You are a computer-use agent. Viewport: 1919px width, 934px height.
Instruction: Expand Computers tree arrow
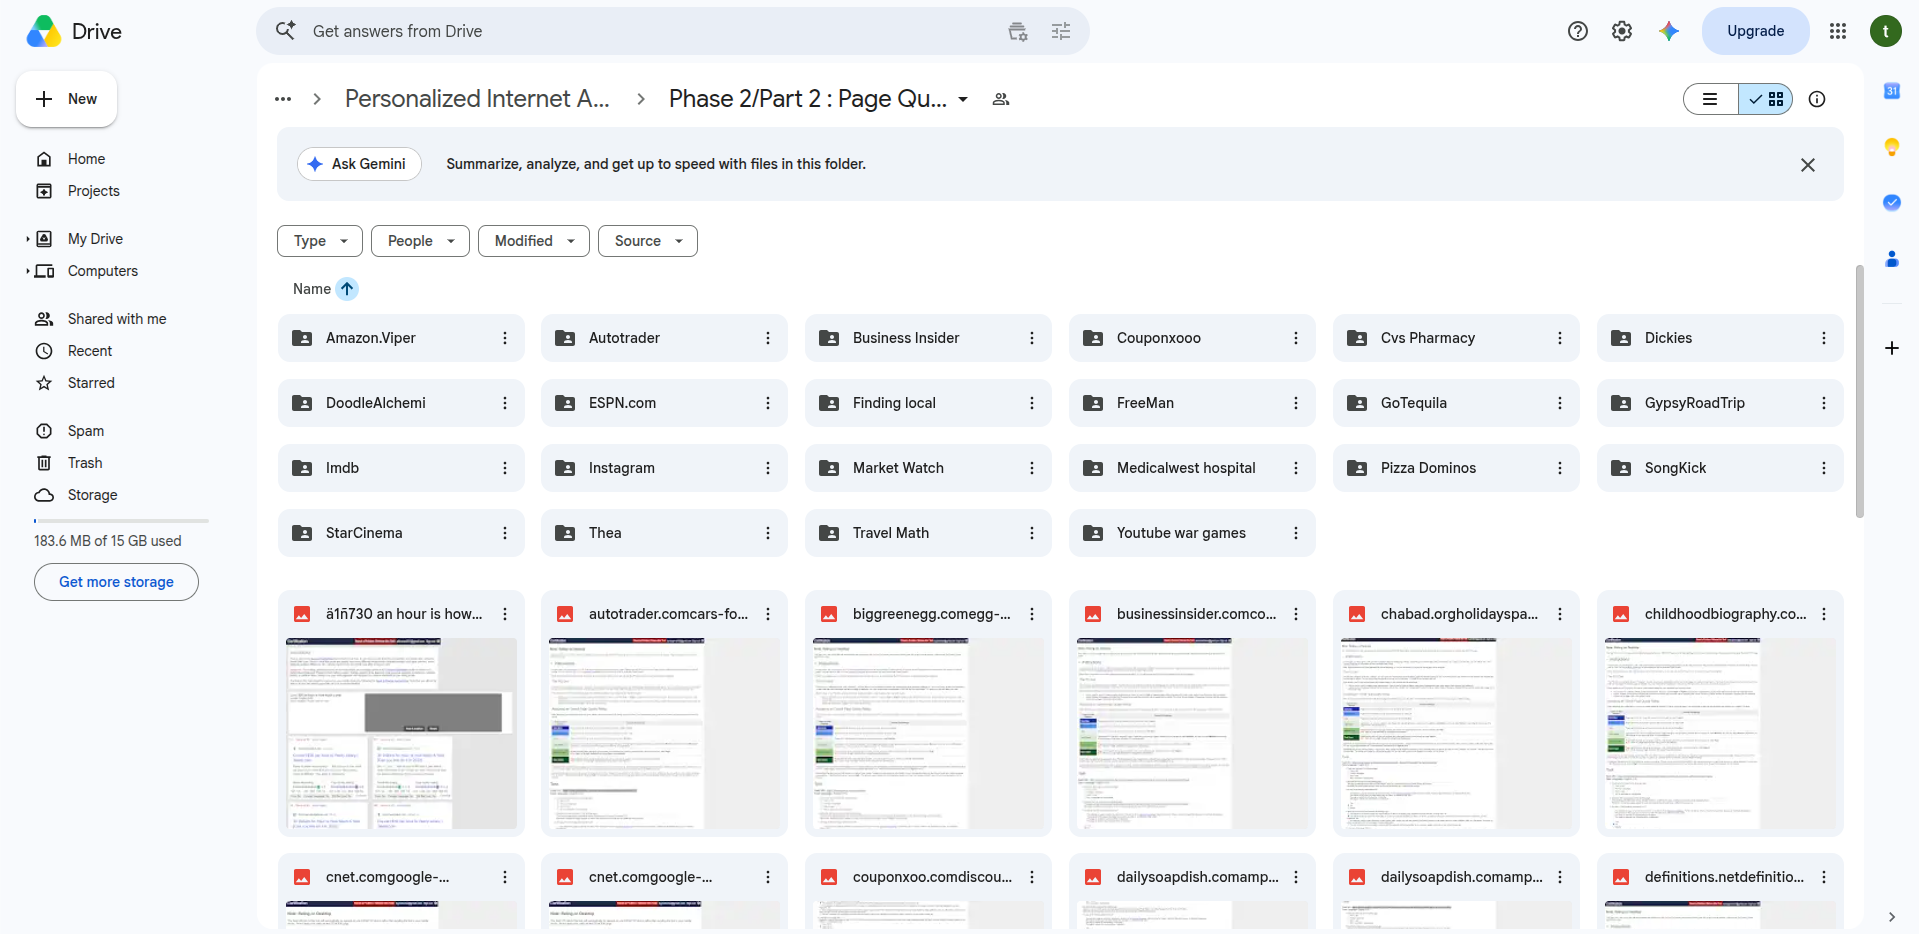[27, 271]
